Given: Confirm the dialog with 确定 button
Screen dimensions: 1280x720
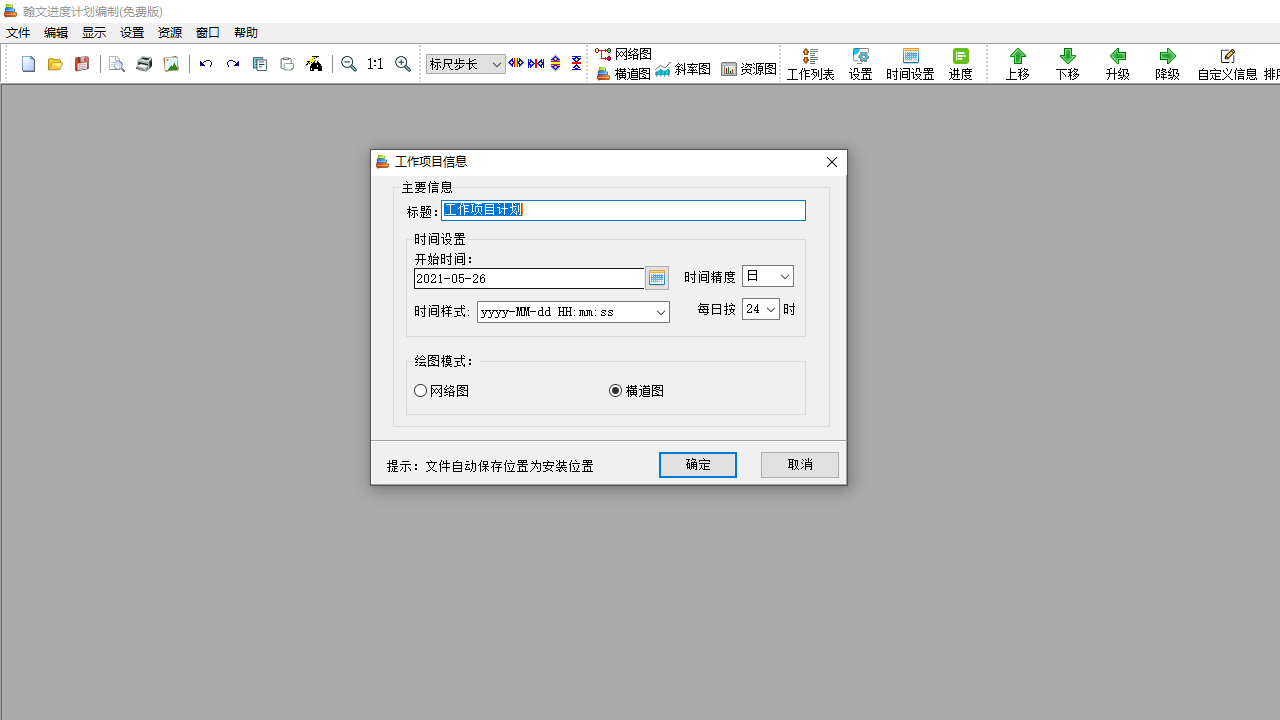Looking at the screenshot, I should point(697,464).
